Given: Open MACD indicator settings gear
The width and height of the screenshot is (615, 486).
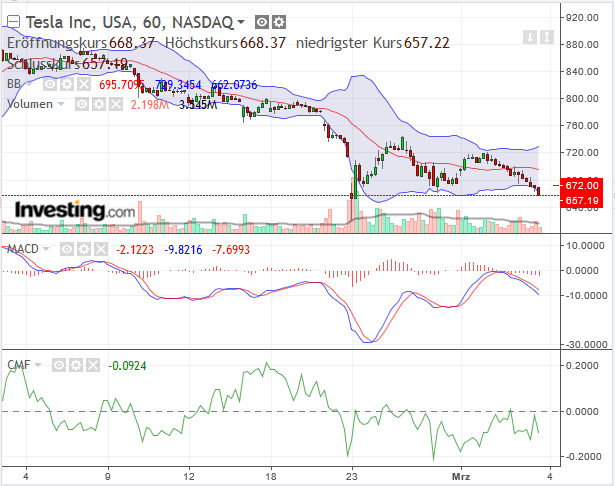Looking at the screenshot, I should [x=84, y=249].
